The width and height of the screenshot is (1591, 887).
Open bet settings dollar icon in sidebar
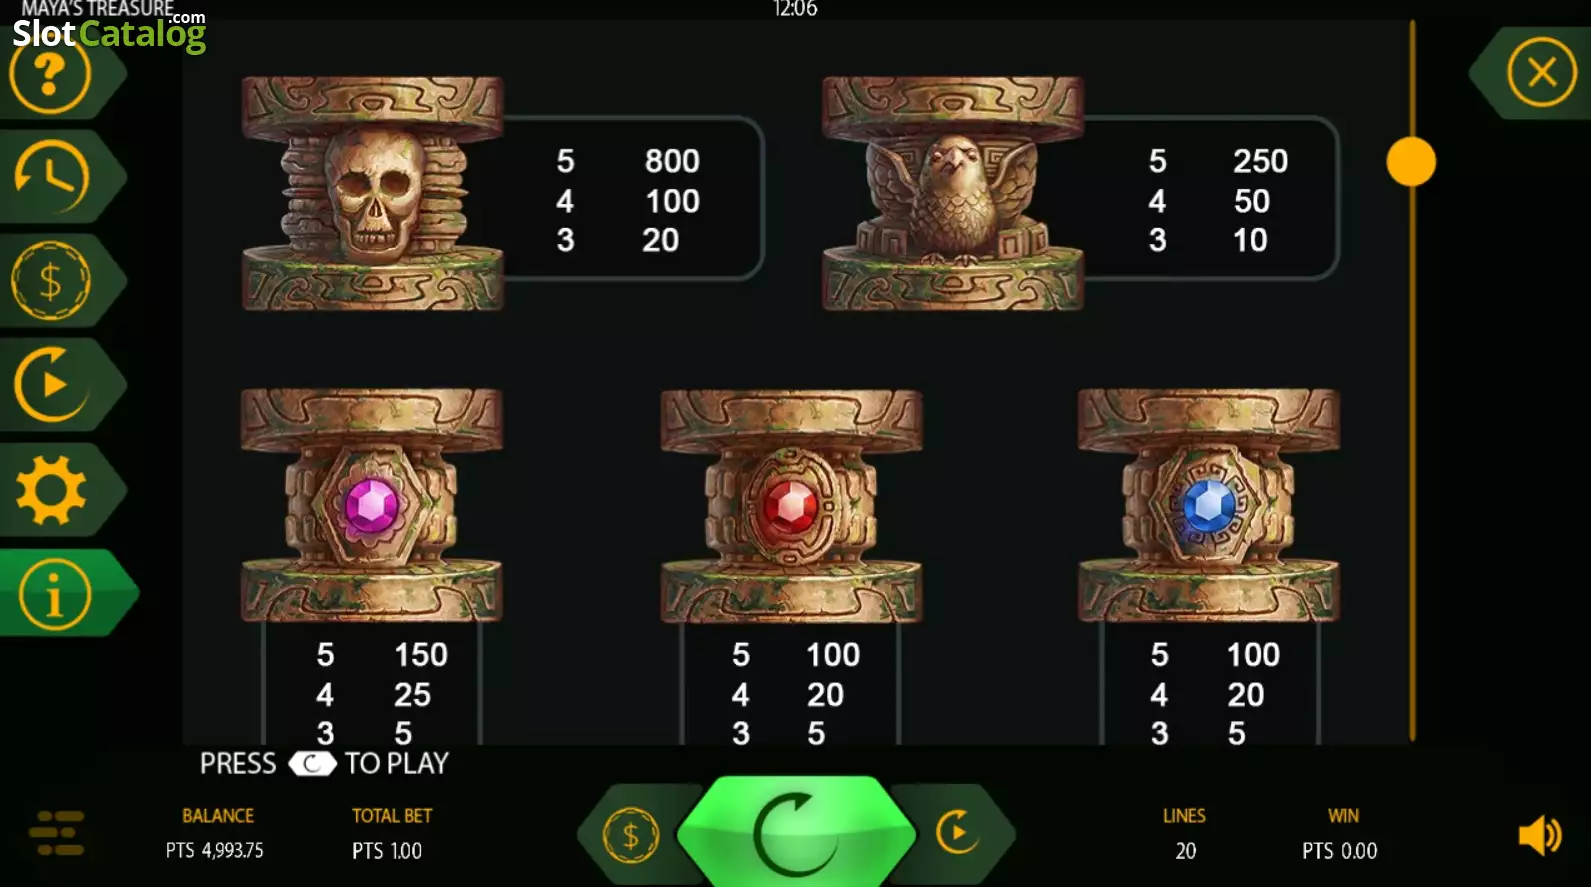pos(50,281)
